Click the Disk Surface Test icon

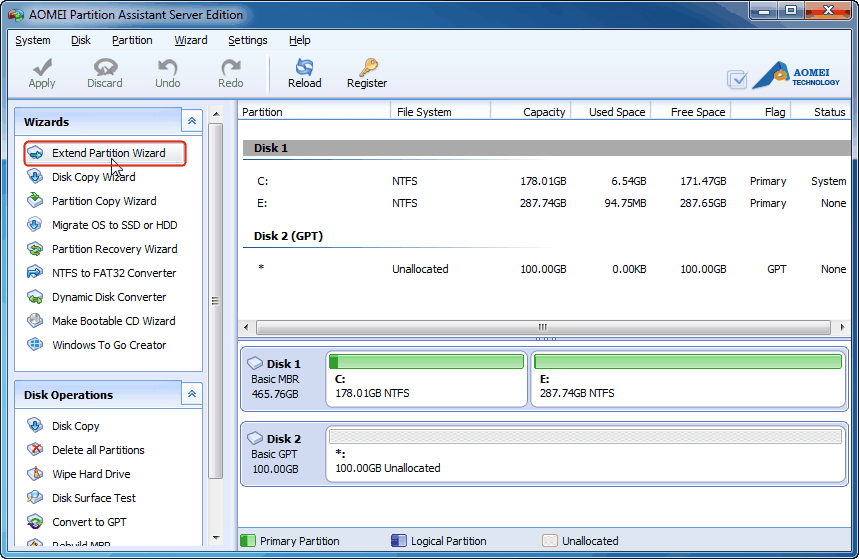tap(35, 498)
